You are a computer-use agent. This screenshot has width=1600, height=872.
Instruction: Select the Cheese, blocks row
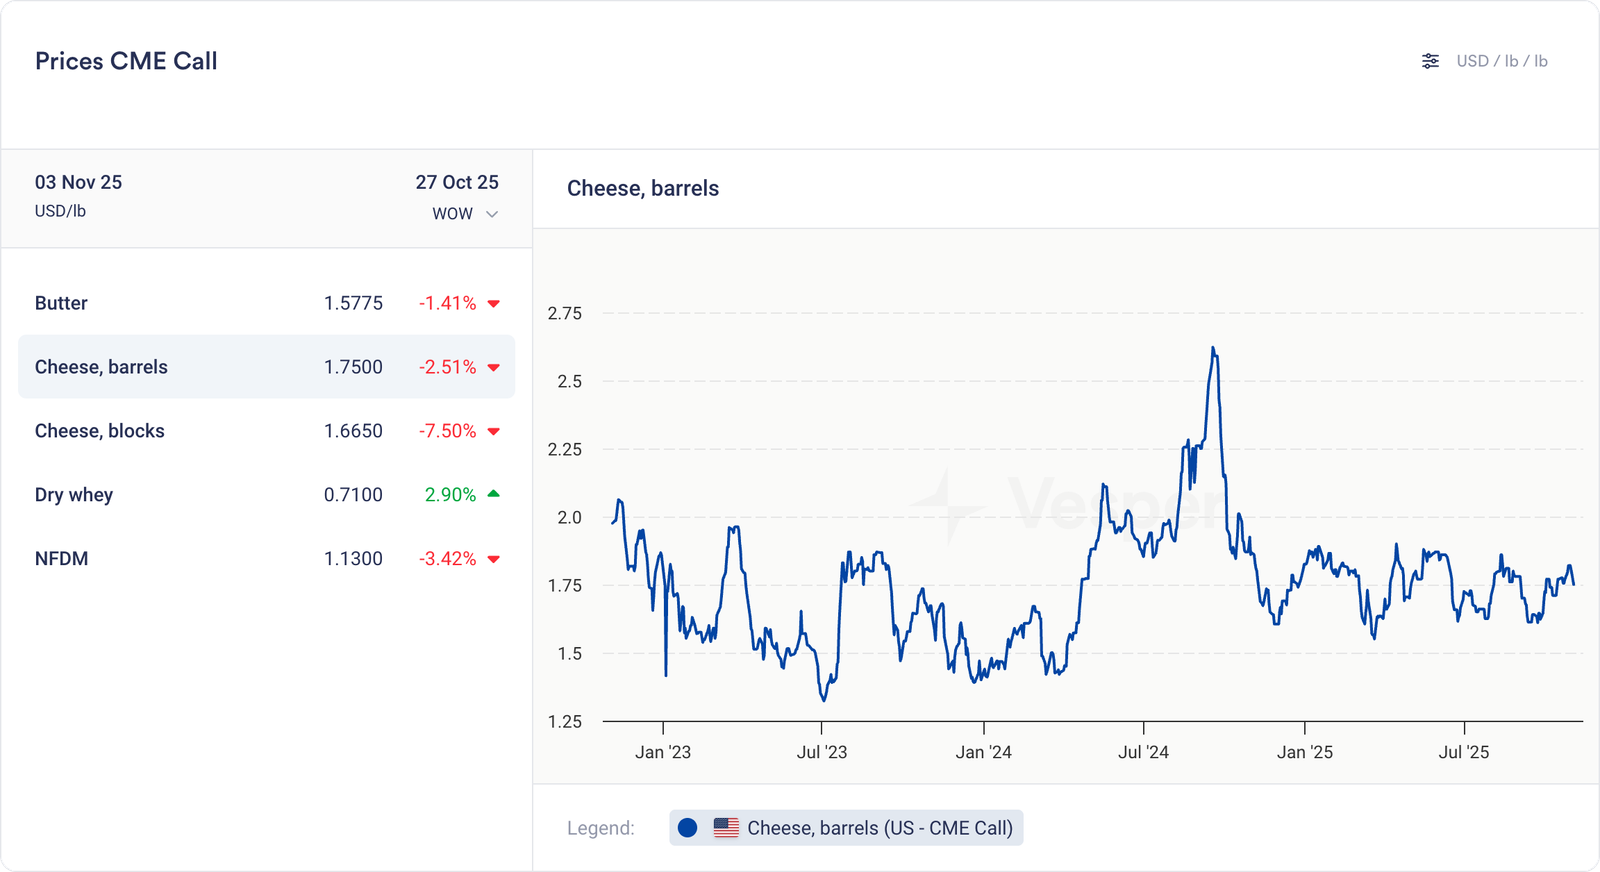pyautogui.click(x=266, y=431)
